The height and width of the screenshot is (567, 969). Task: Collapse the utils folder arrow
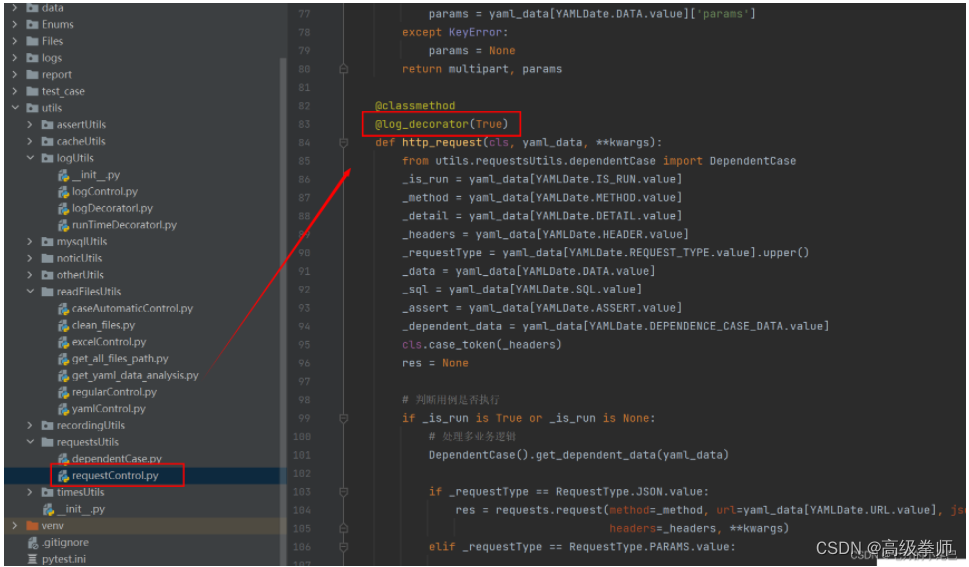click(15, 108)
